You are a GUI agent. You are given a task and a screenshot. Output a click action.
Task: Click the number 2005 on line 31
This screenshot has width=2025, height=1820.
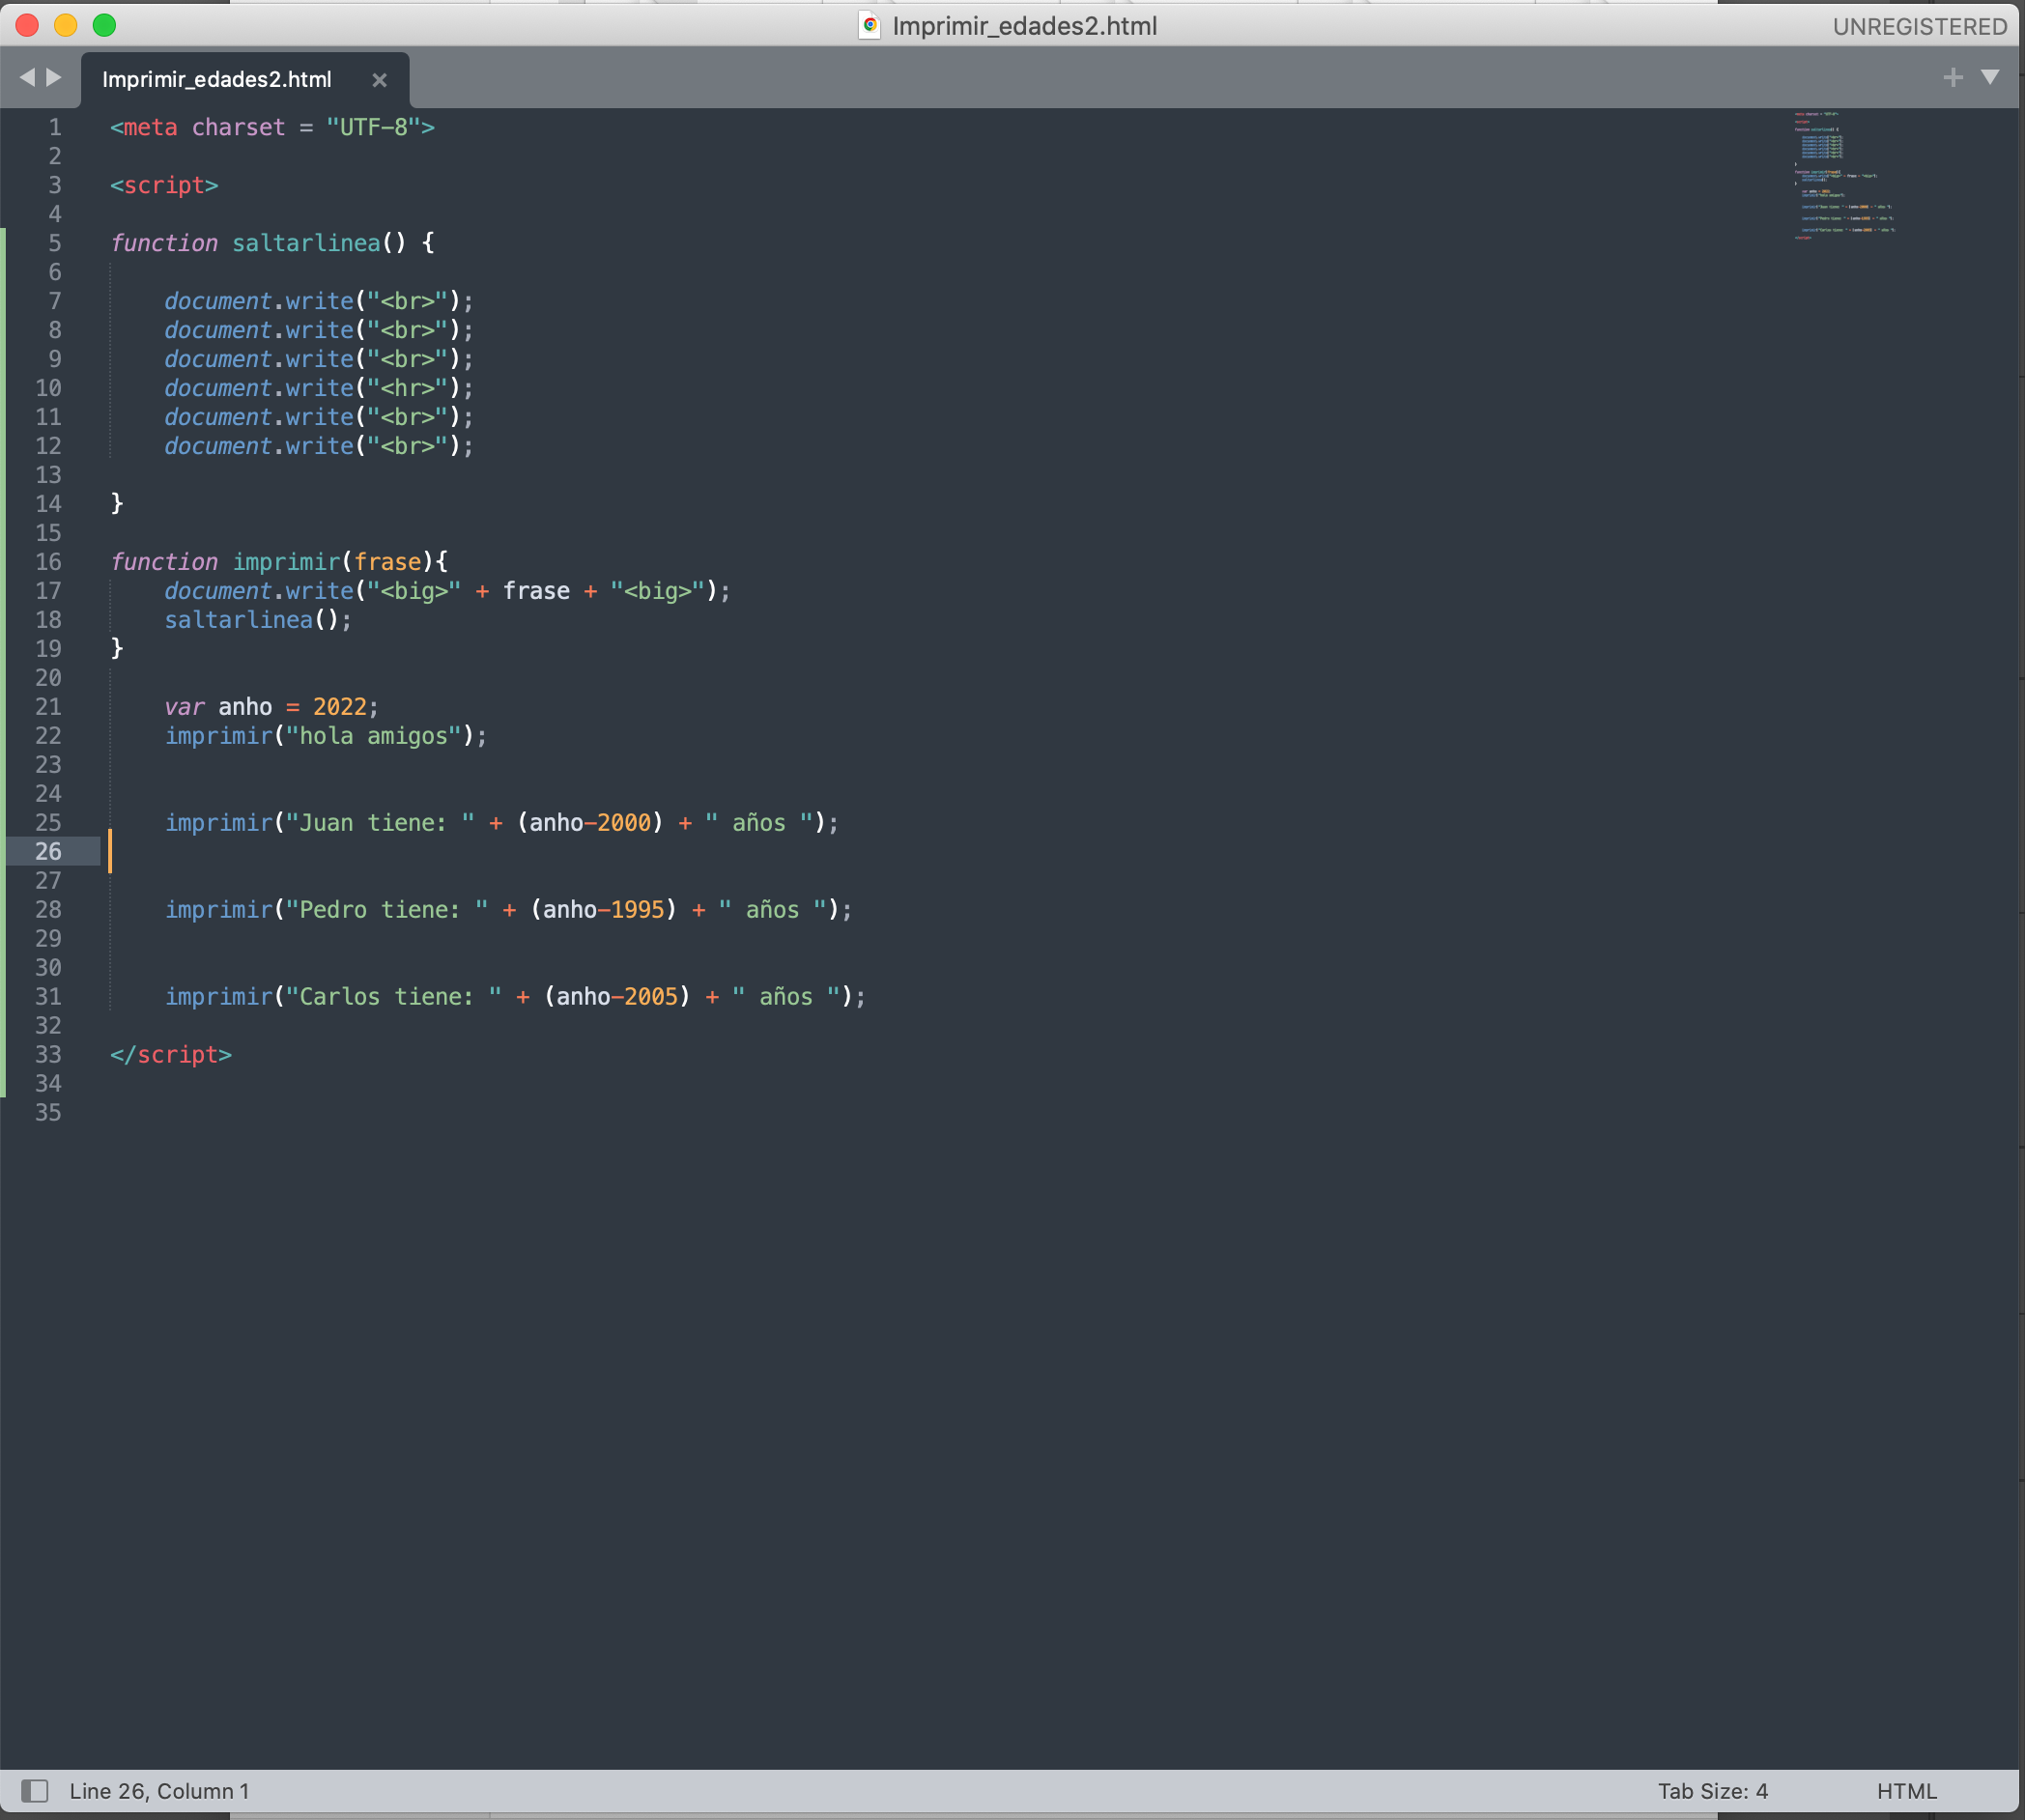[x=651, y=997]
